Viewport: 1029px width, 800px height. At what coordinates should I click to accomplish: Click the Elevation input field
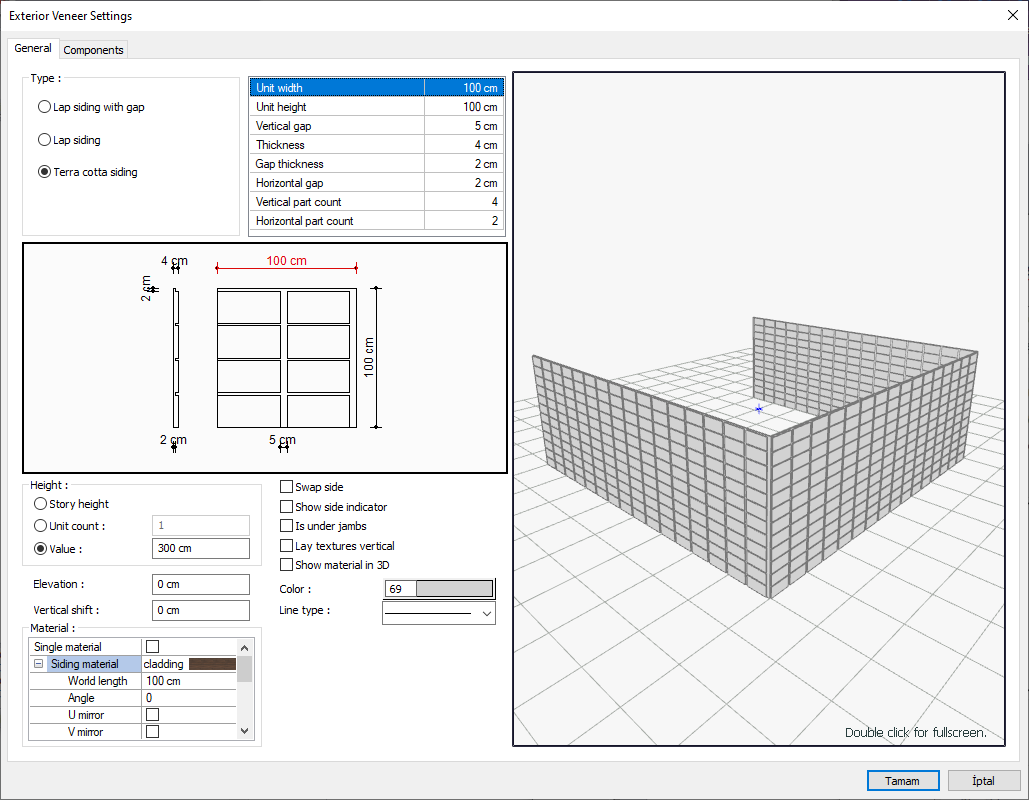tap(201, 584)
